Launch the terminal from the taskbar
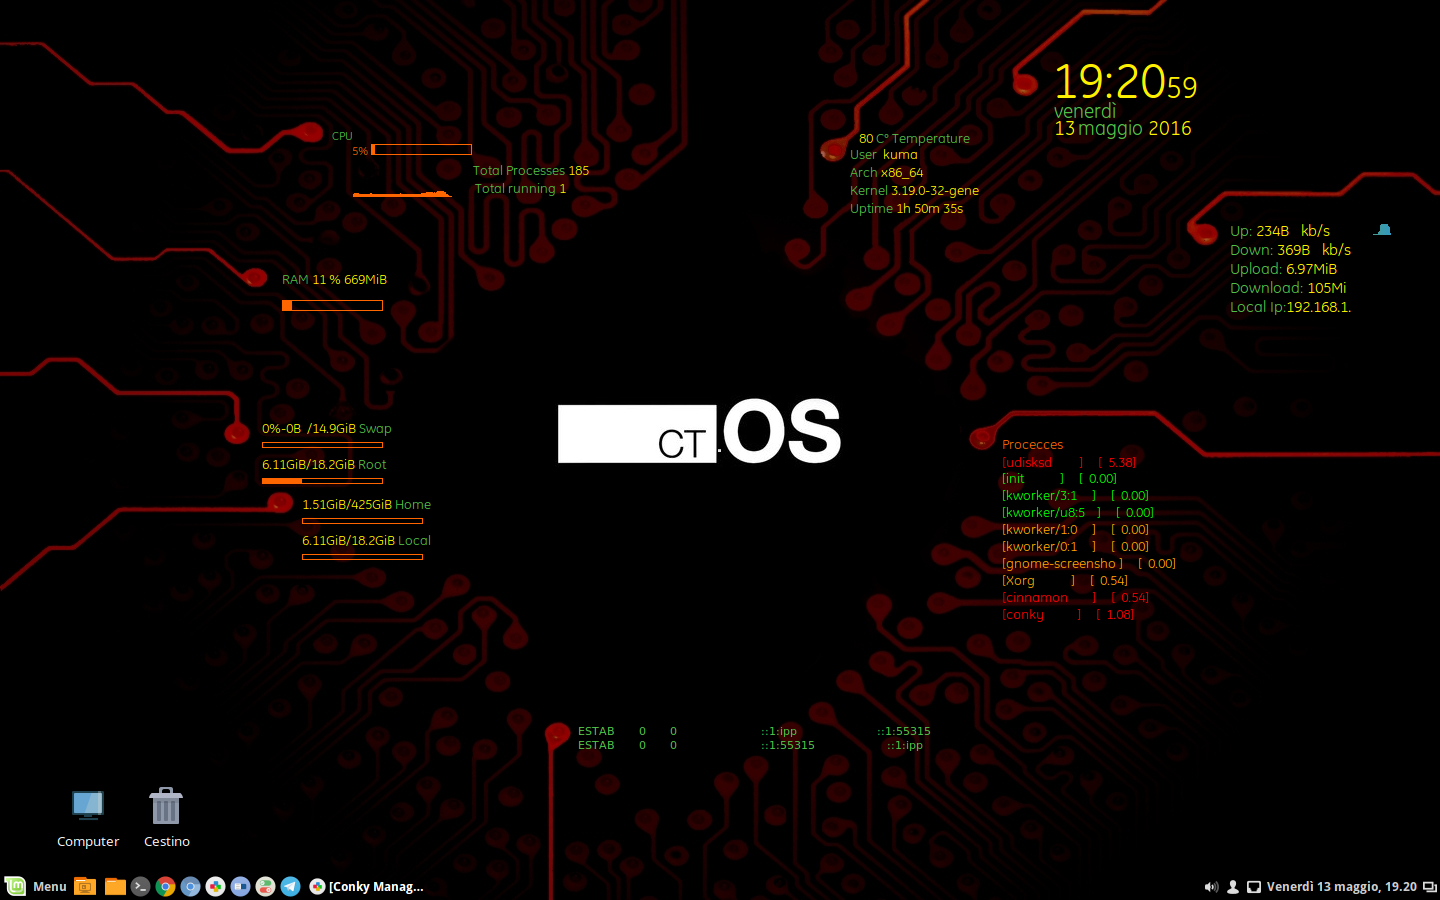The width and height of the screenshot is (1440, 900). pos(139,886)
